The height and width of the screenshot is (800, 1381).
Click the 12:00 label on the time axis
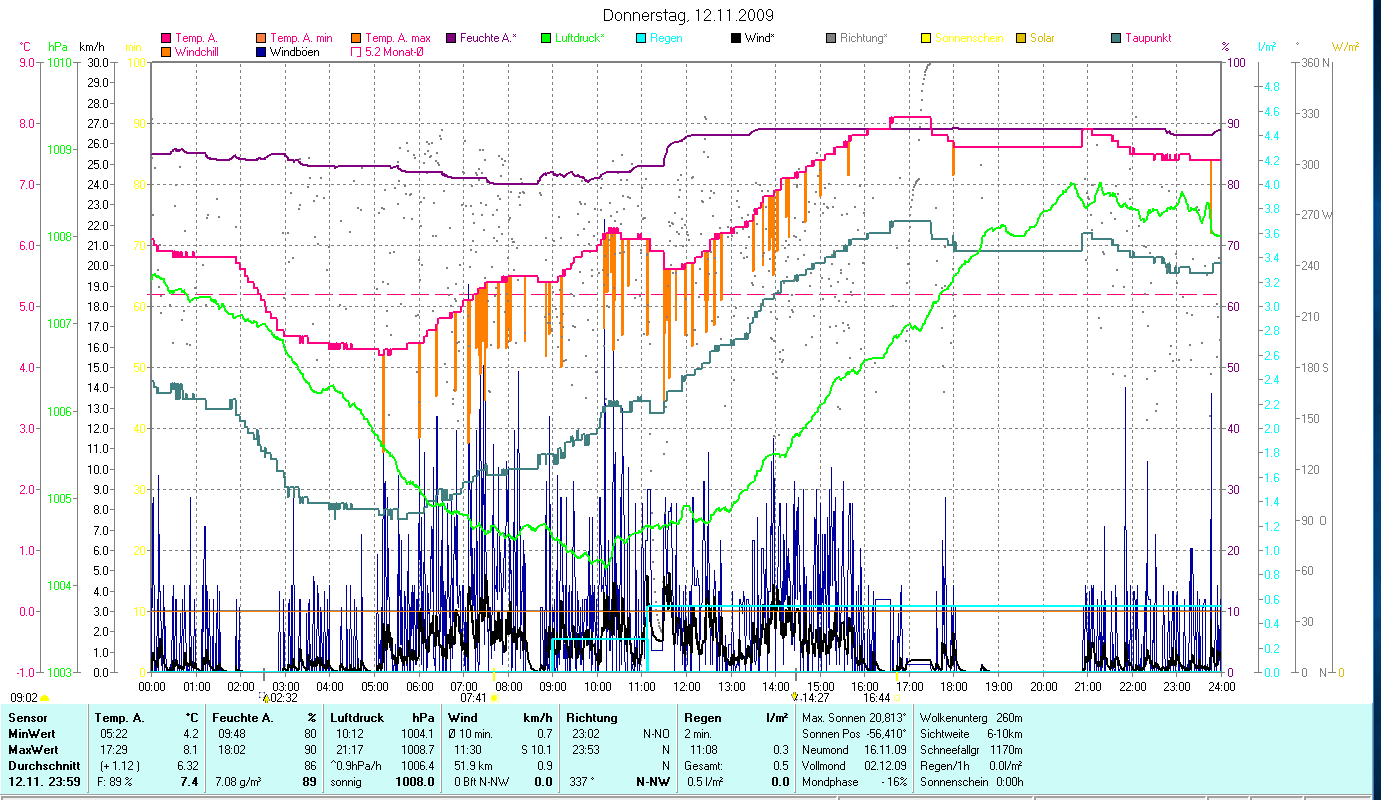coord(687,686)
